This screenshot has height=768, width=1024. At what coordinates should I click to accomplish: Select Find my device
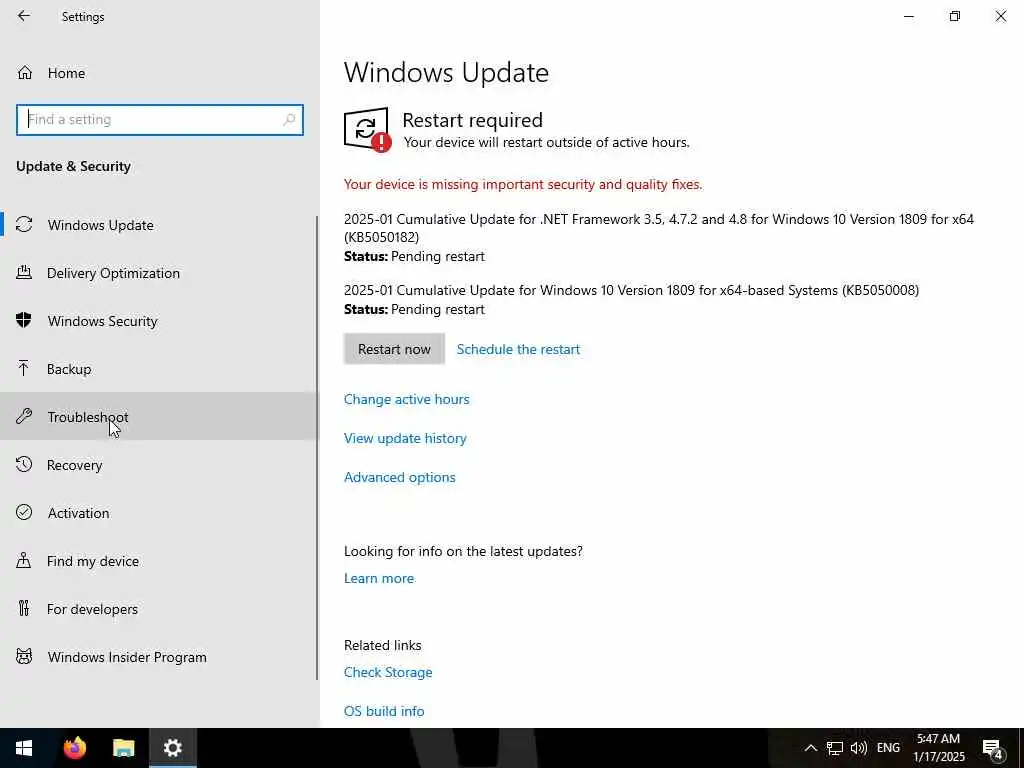click(x=160, y=561)
